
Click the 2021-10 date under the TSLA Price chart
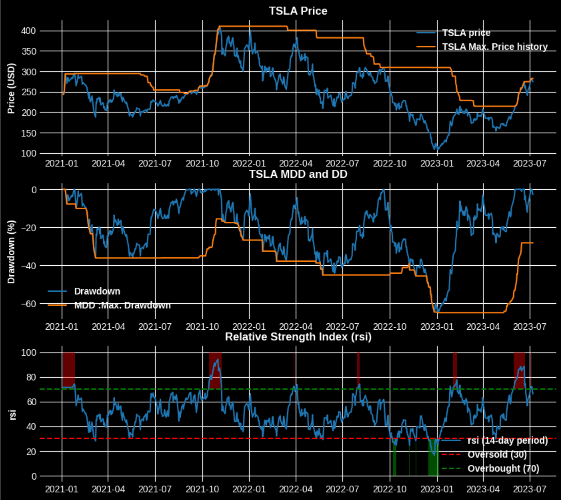click(x=202, y=164)
